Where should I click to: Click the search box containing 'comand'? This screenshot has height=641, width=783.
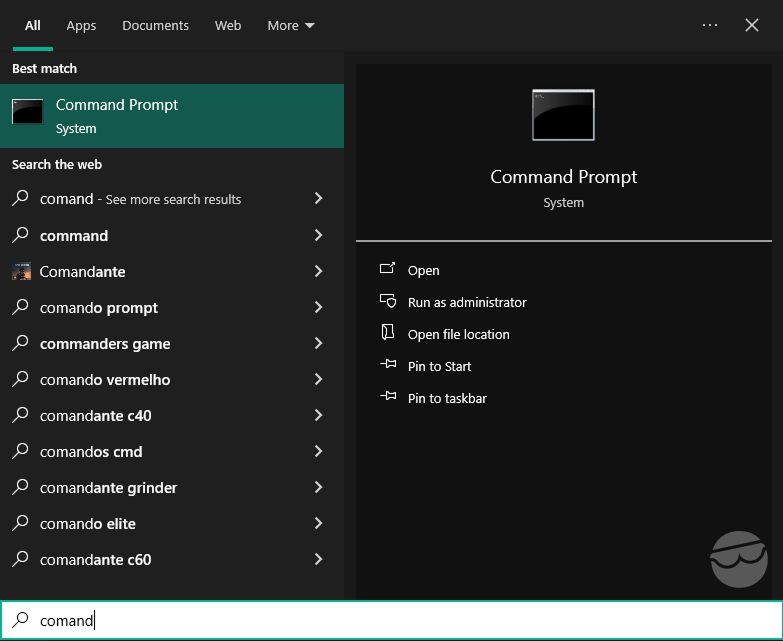pos(392,620)
